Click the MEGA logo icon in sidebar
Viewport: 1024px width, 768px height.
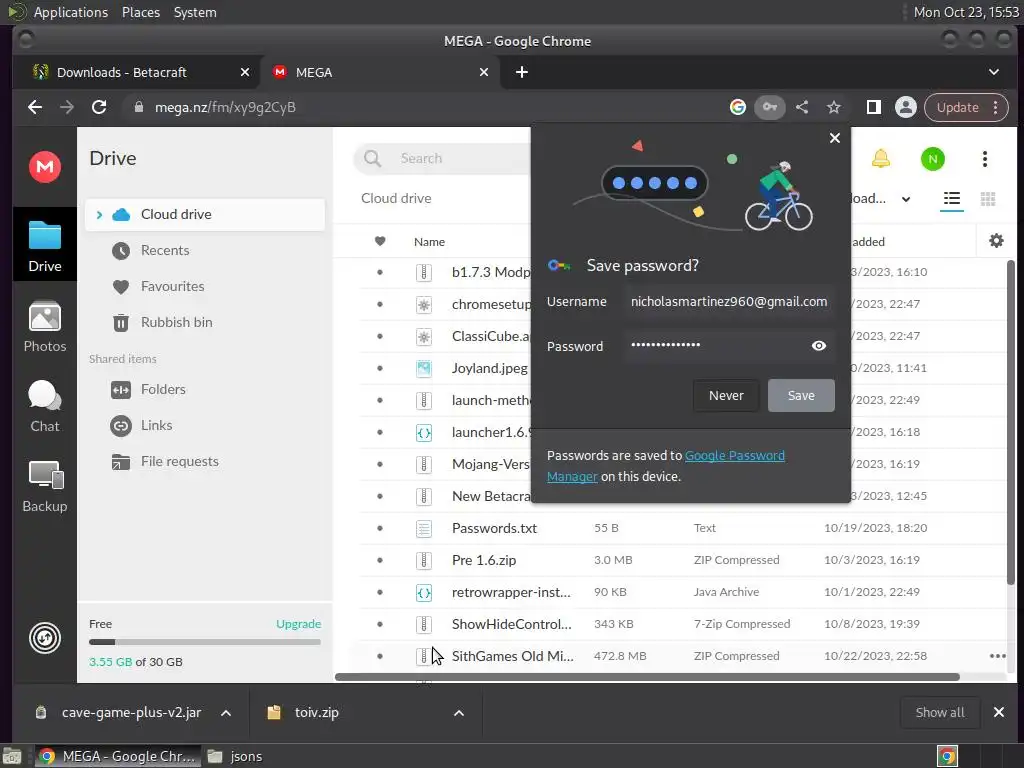pos(45,167)
